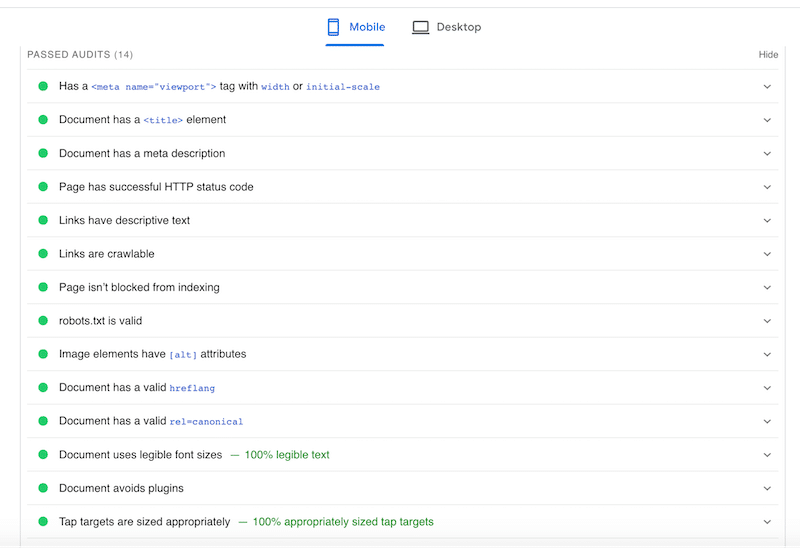The image size is (800, 548).
Task: Click the Passed Audits (14) heading
Action: point(80,55)
